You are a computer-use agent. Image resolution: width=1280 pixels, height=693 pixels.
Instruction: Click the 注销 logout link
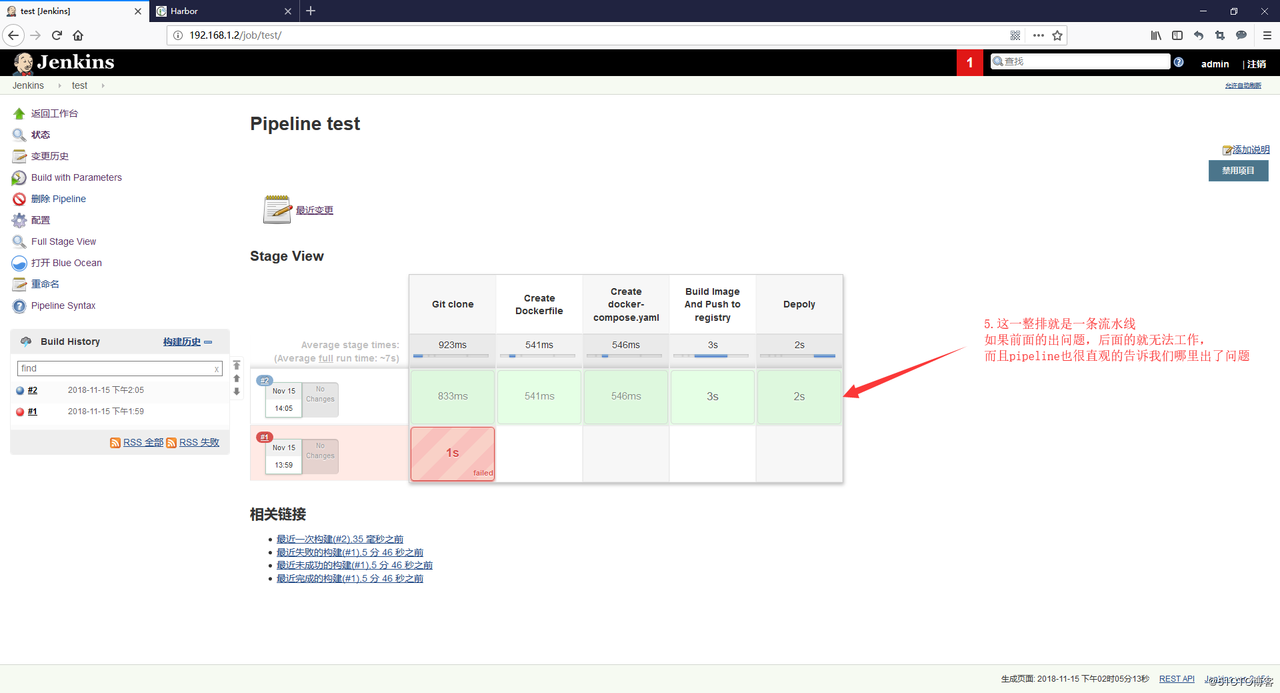(x=1256, y=64)
